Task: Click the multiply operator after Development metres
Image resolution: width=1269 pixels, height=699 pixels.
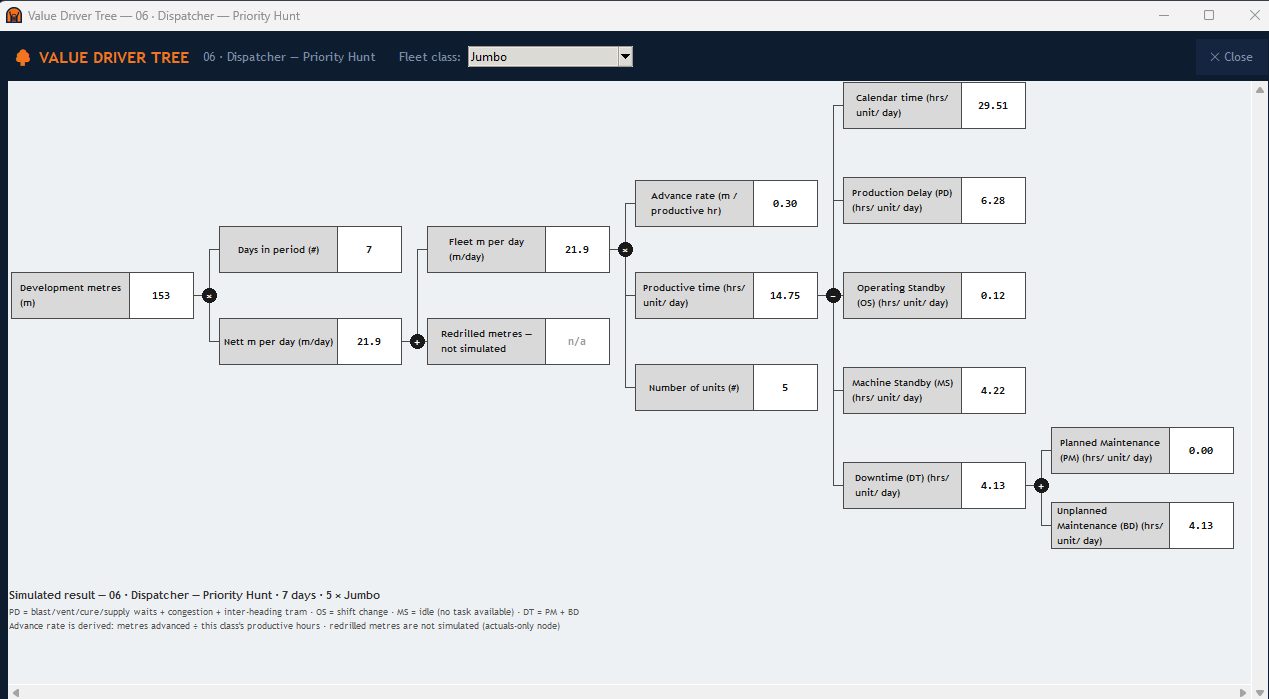Action: tap(209, 295)
